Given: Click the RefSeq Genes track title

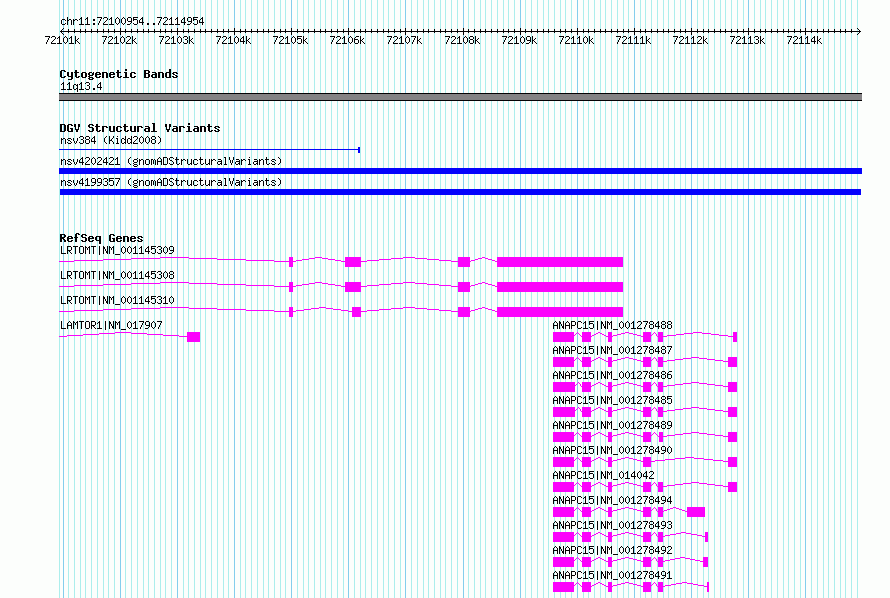Looking at the screenshot, I should coord(102,238).
